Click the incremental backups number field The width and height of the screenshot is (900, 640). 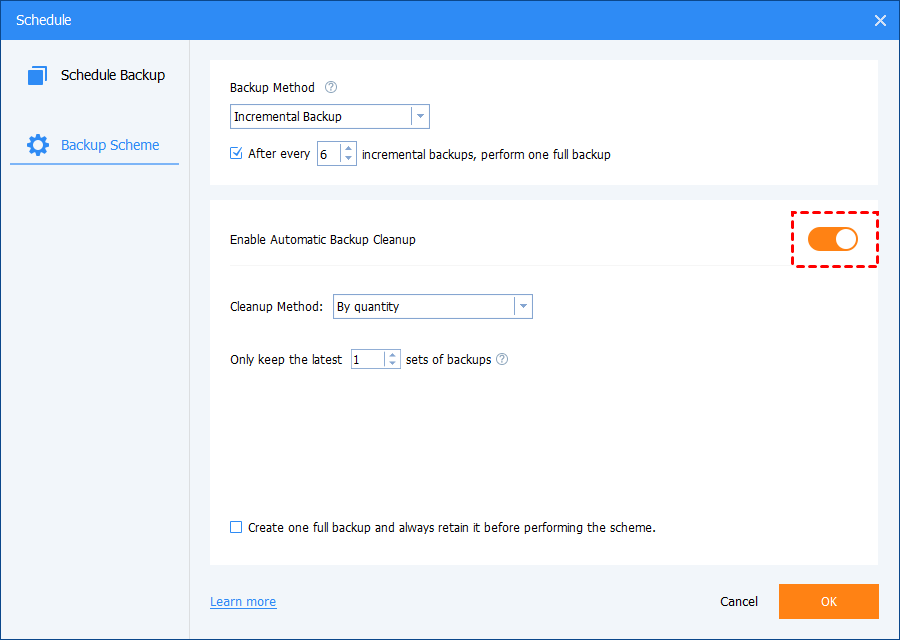[328, 154]
